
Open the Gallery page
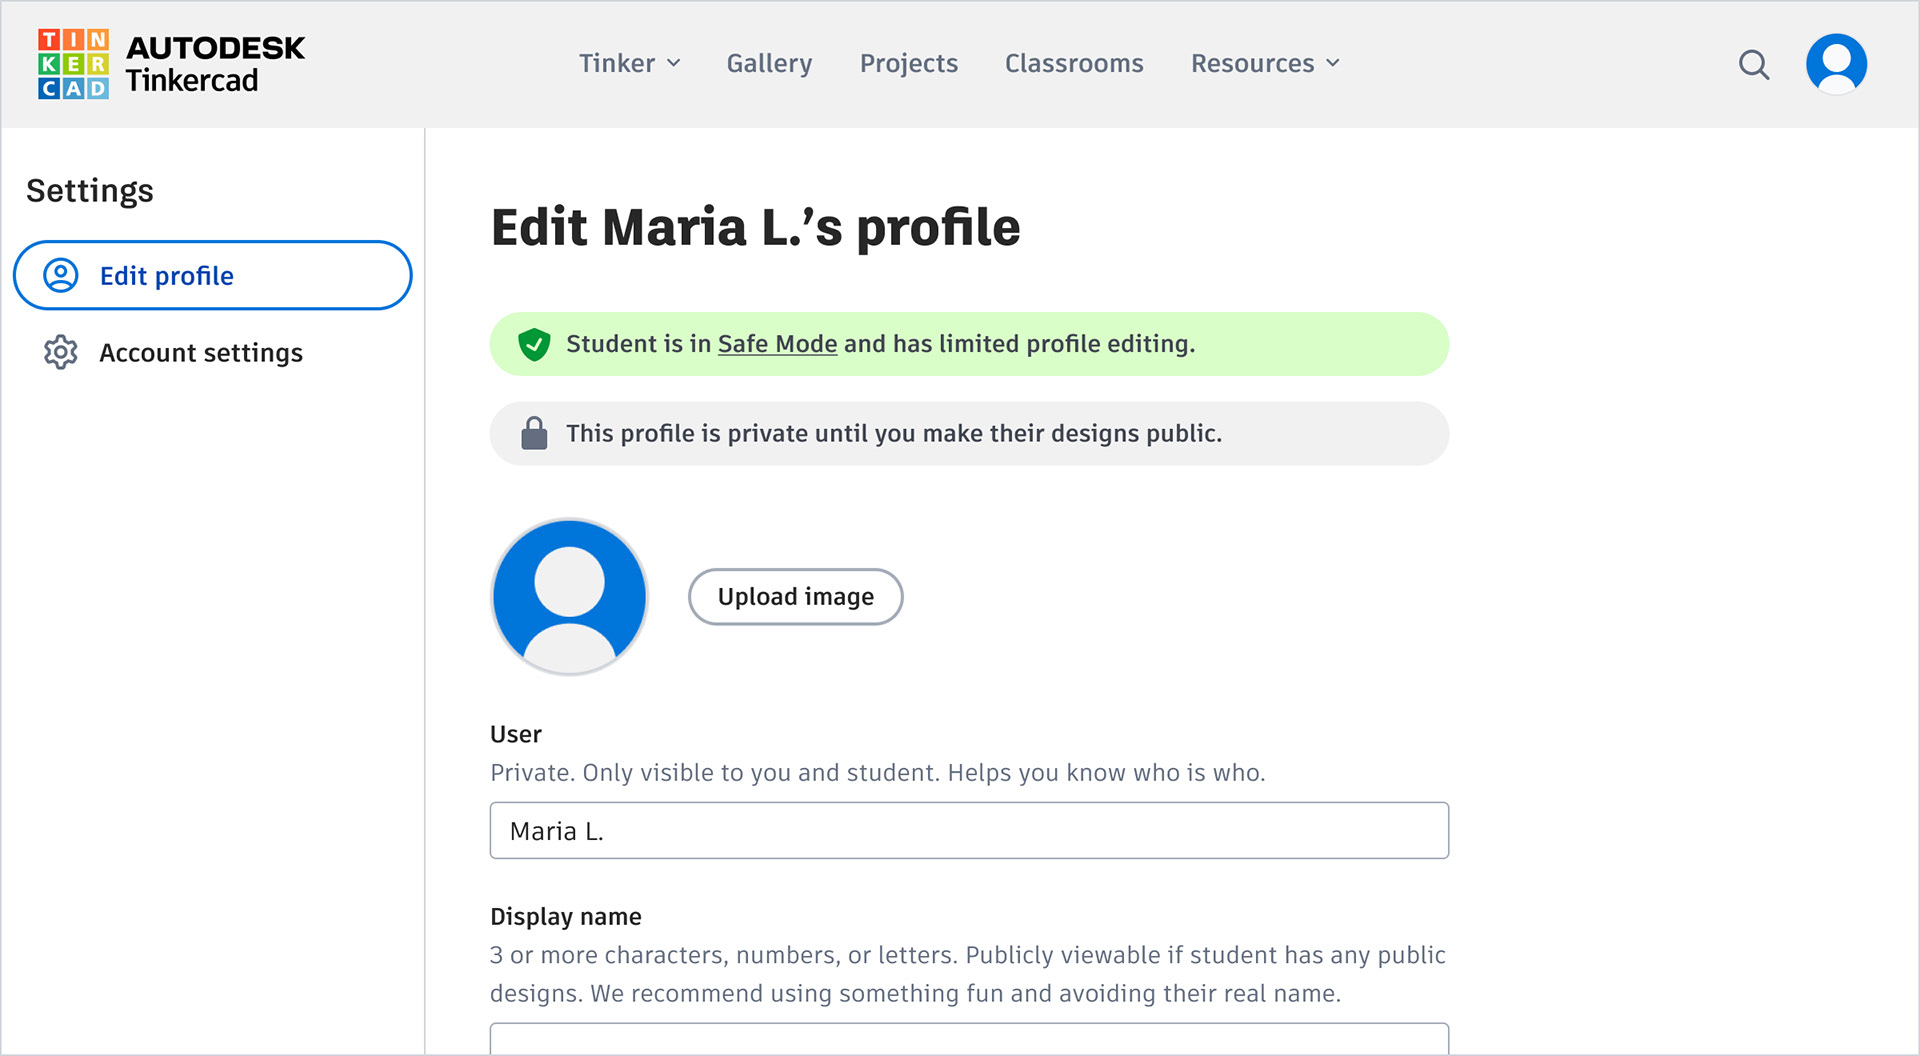[769, 63]
